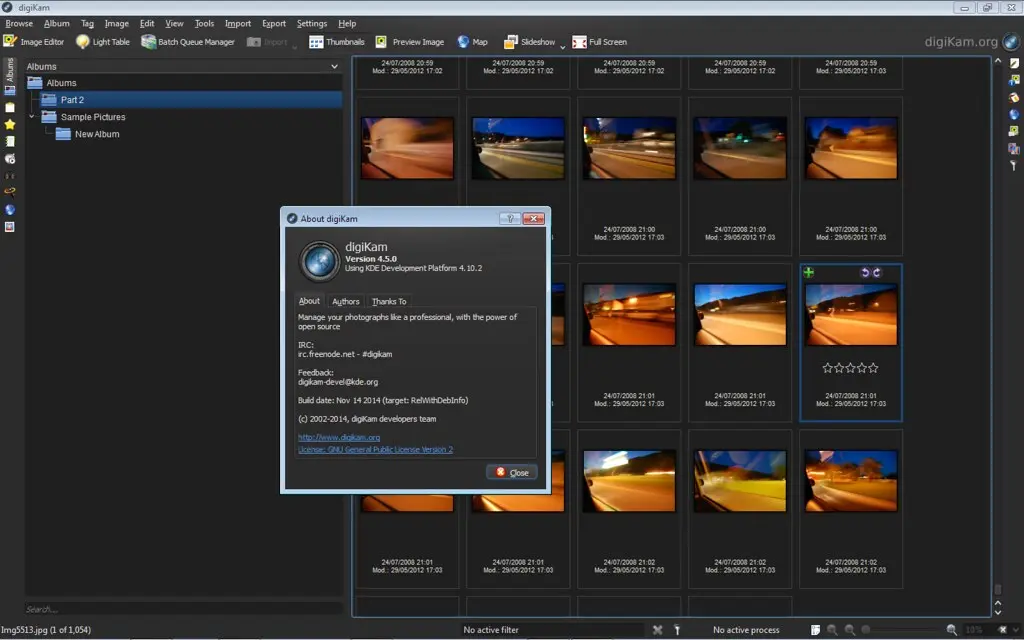The width and height of the screenshot is (1024, 640).
Task: Toggle the green pick label on the selected image
Action: tap(808, 272)
